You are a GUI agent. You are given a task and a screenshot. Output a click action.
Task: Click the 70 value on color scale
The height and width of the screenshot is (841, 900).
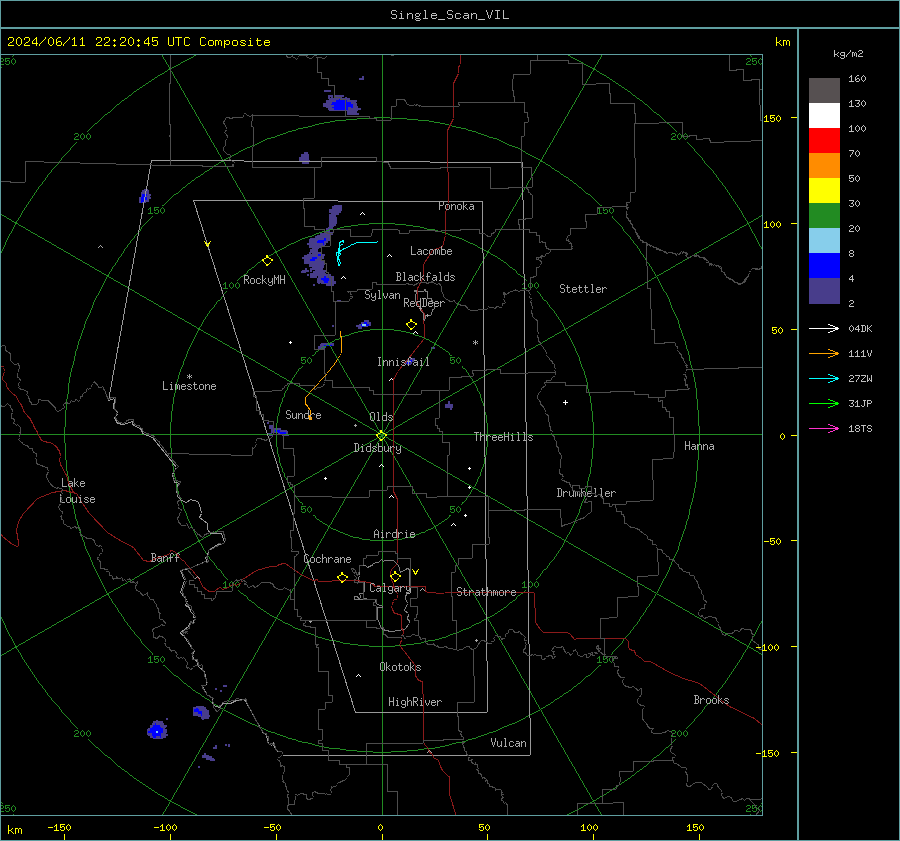click(x=854, y=153)
